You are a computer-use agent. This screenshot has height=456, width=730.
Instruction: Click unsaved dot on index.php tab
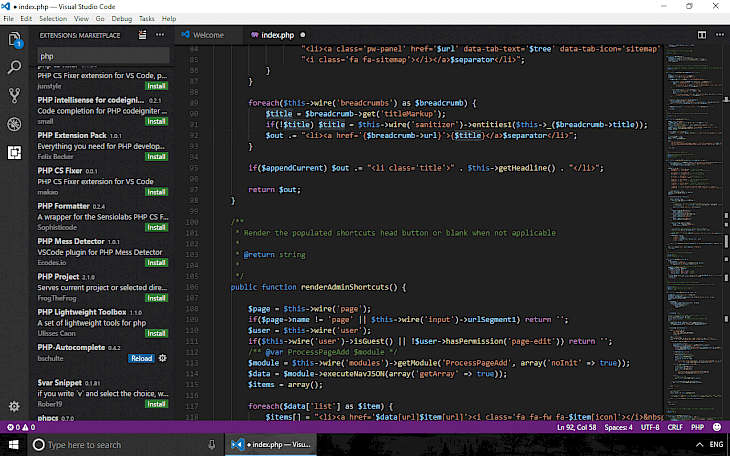(x=303, y=35)
